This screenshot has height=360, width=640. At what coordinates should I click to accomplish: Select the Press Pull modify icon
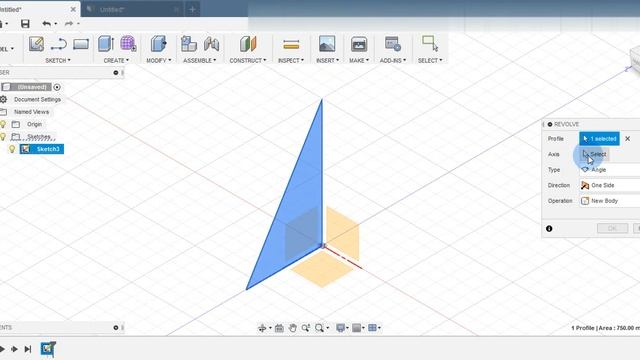click(x=158, y=44)
